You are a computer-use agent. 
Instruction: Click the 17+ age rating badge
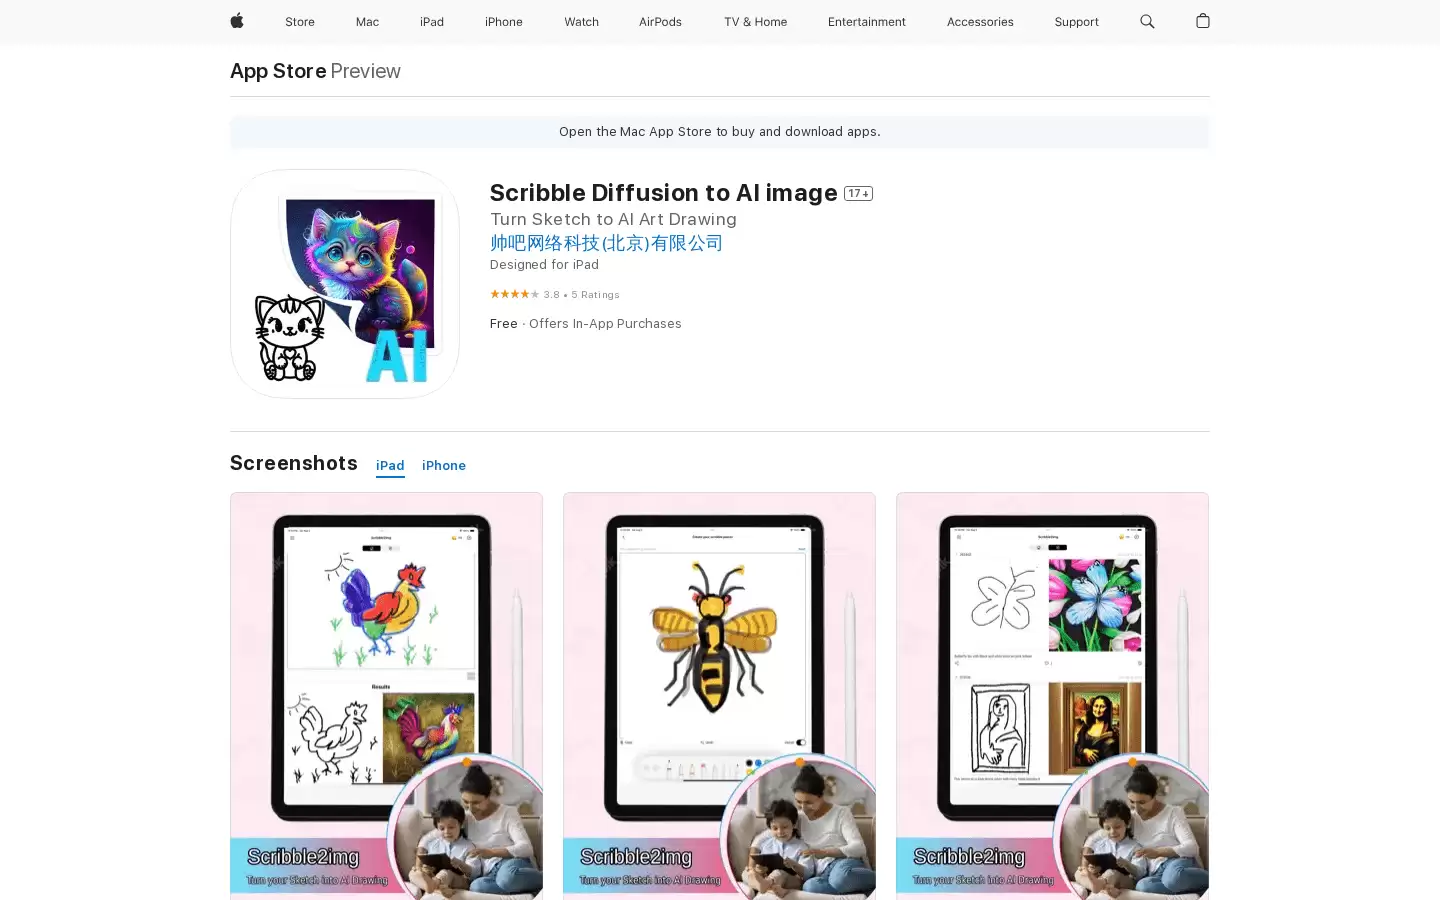[x=858, y=193]
